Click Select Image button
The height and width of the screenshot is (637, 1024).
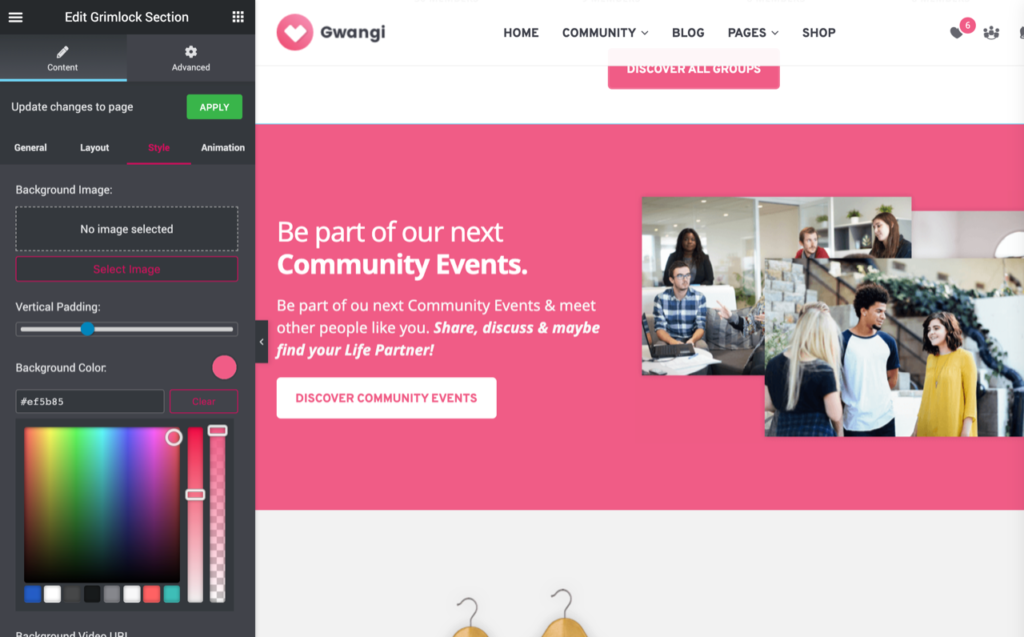pos(127,269)
